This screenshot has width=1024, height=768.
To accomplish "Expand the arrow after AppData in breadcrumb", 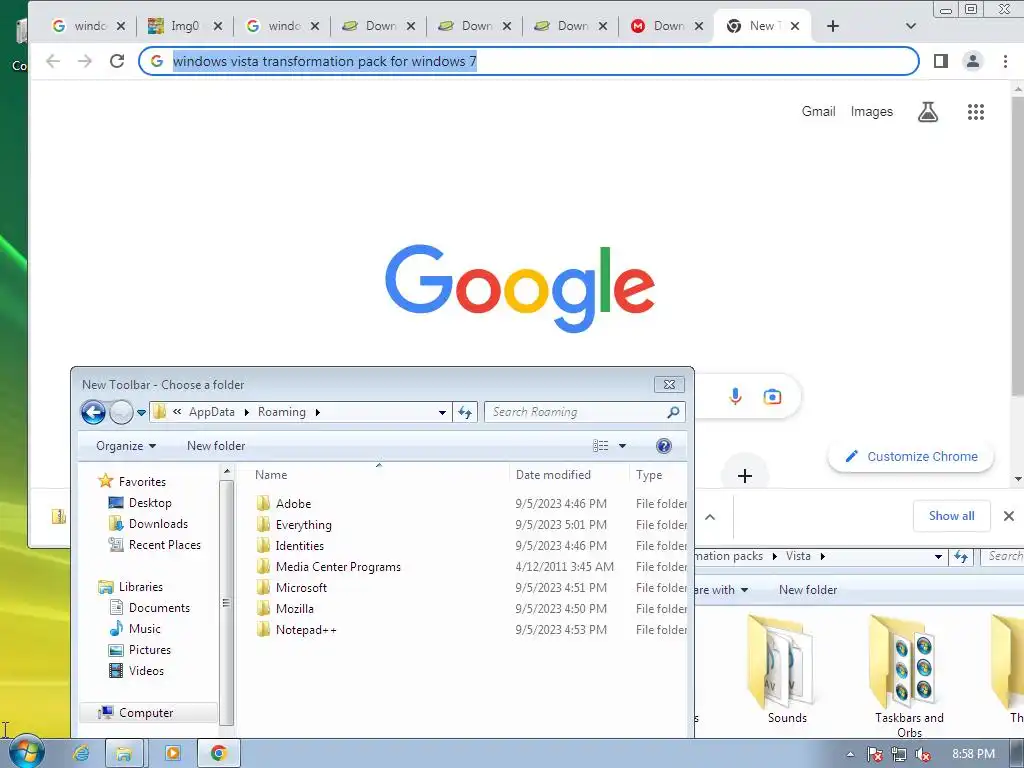I will (x=246, y=412).
